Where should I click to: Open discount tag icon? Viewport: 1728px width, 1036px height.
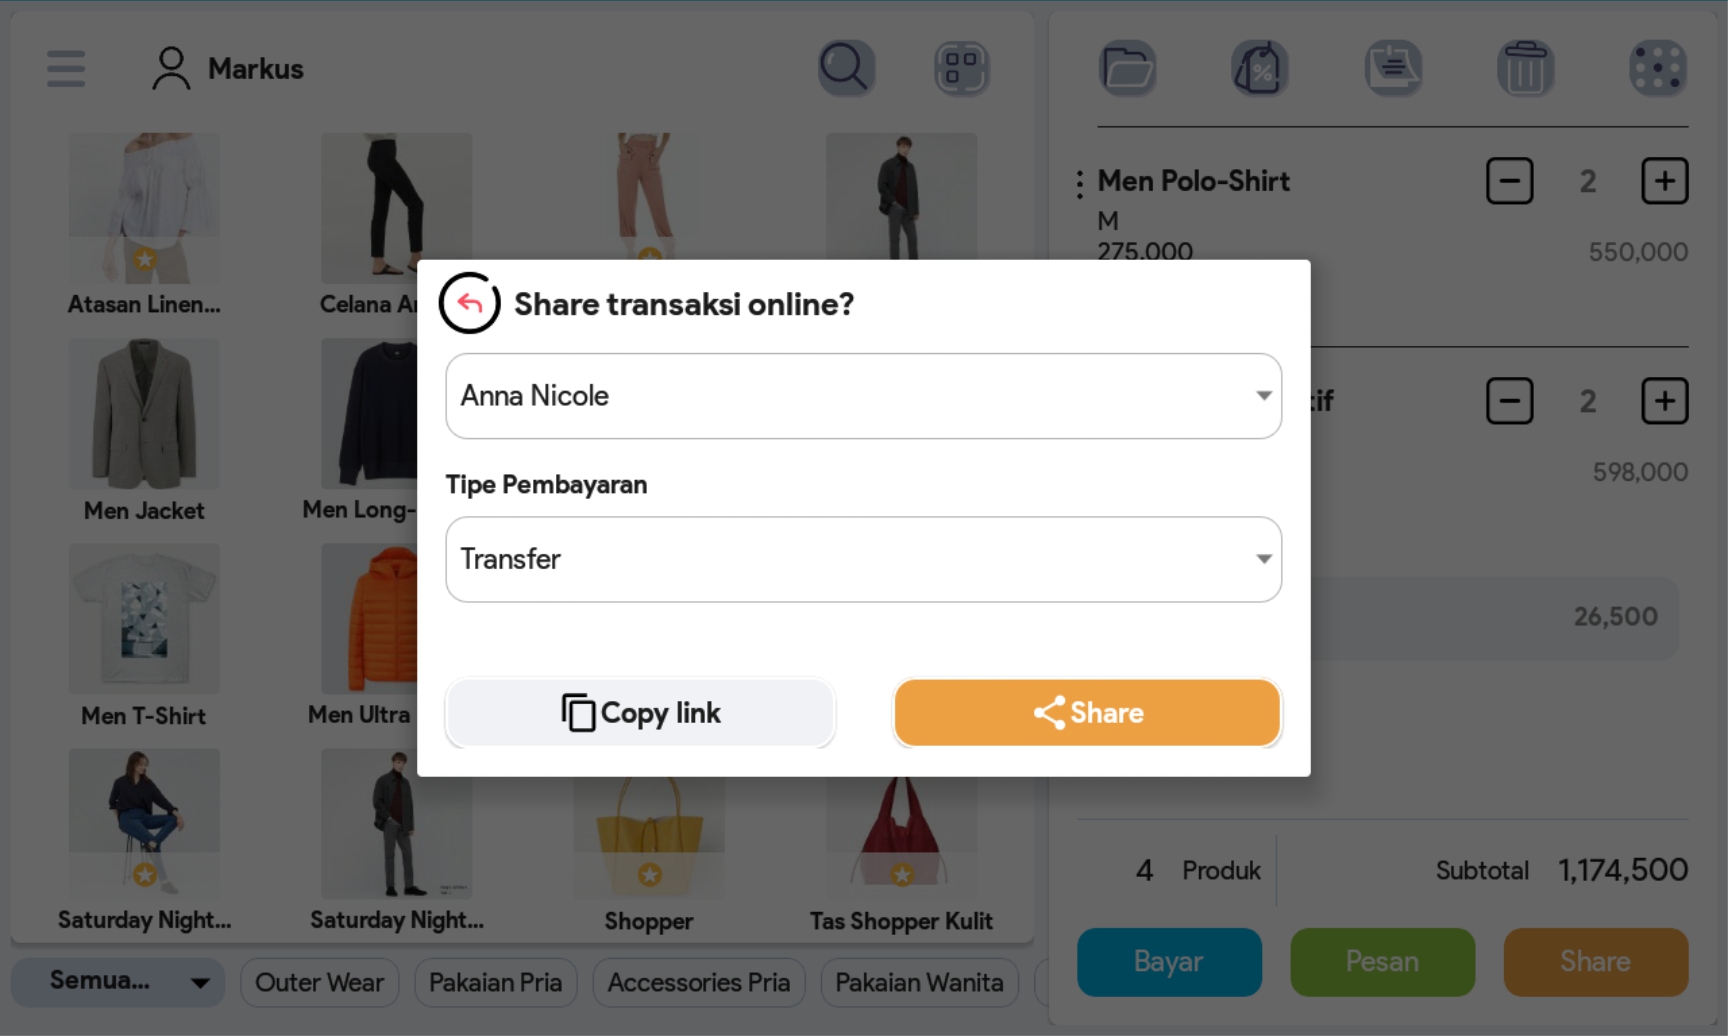tap(1260, 68)
